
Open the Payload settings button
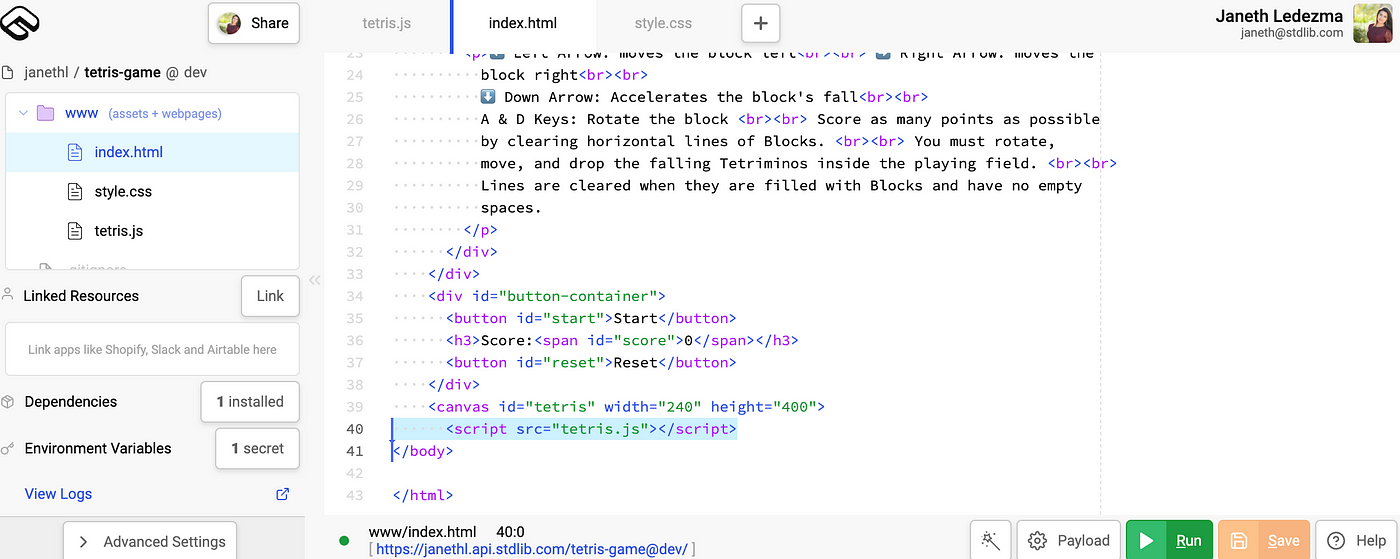[x=1069, y=541]
